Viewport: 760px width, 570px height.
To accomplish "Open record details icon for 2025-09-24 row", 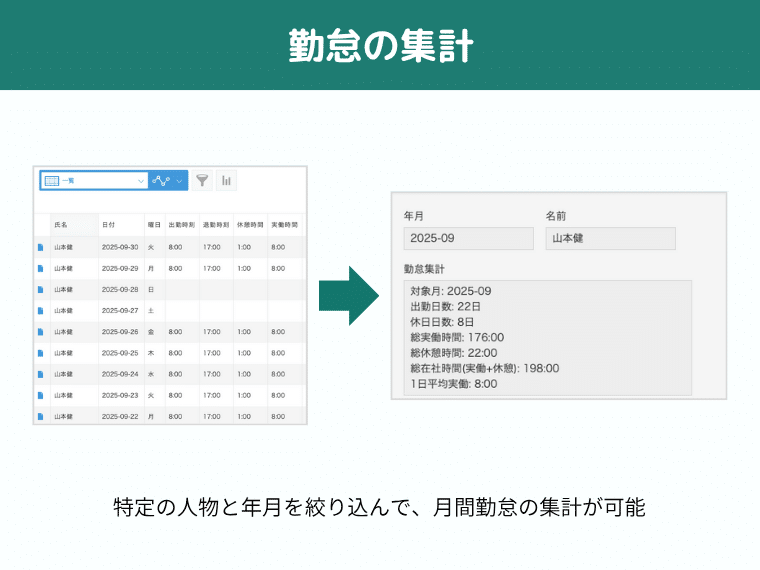I will [41, 374].
